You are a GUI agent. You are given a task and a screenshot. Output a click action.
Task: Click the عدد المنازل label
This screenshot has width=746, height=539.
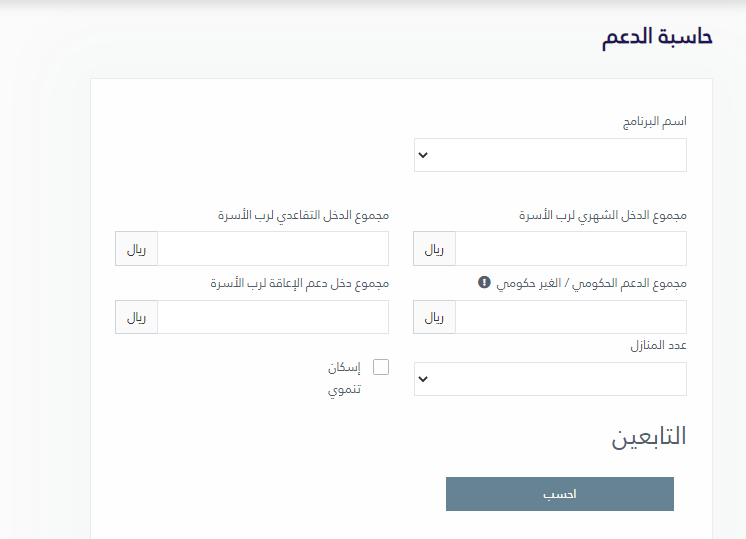pos(658,345)
